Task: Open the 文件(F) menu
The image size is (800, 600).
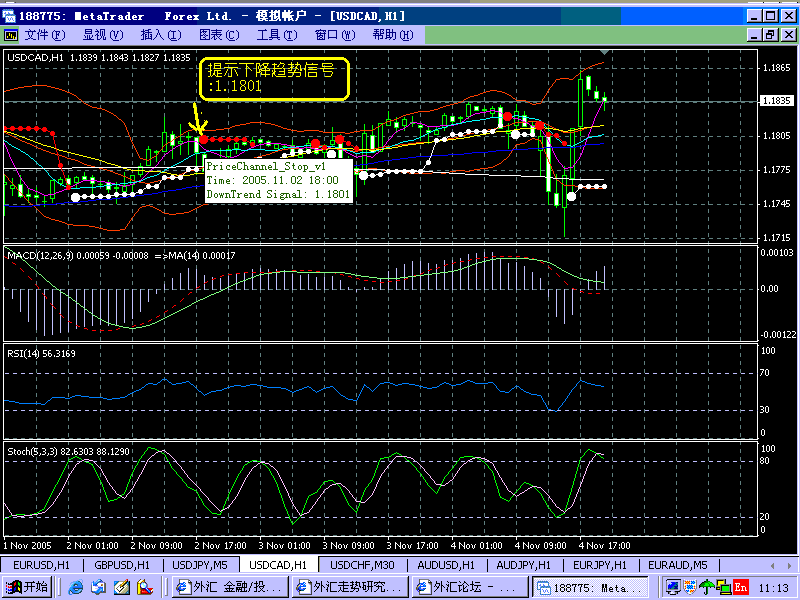Action: click(x=45, y=35)
